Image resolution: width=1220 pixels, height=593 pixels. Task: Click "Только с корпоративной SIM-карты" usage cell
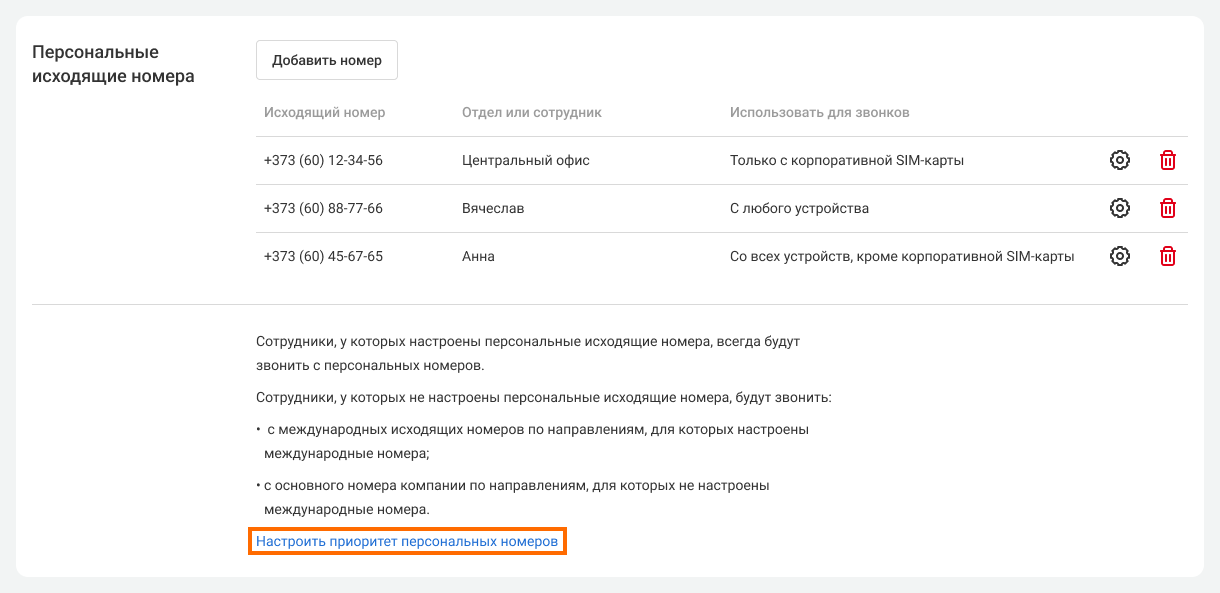[847, 160]
